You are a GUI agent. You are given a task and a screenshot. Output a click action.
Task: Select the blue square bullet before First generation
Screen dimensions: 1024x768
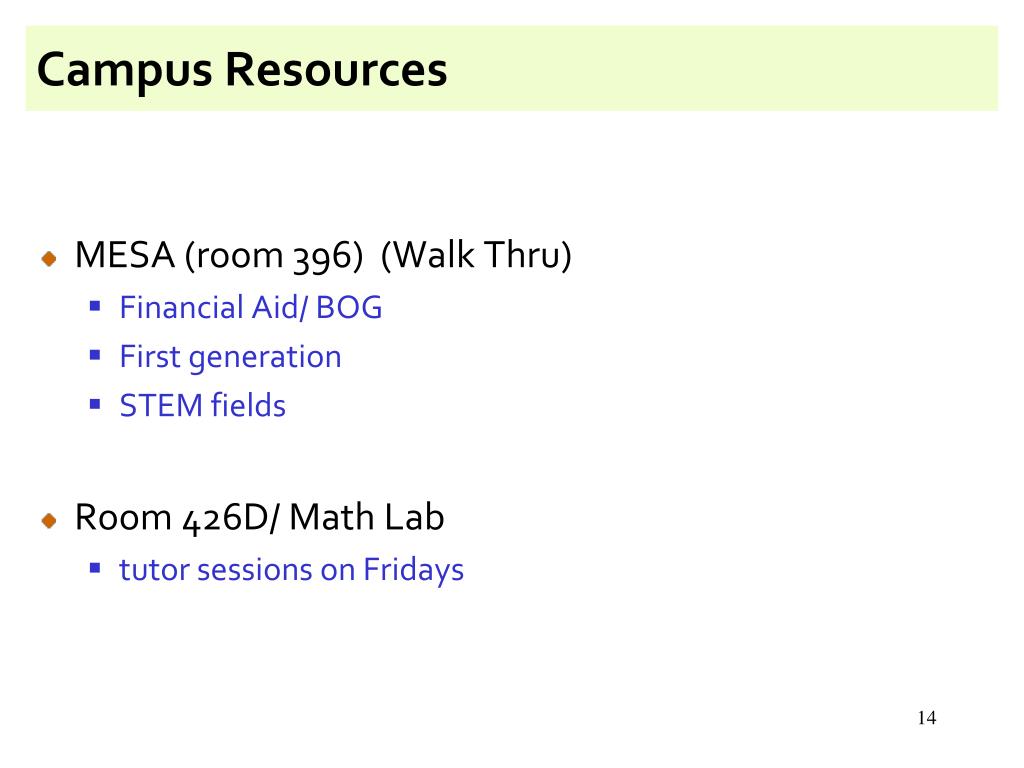[x=95, y=355]
